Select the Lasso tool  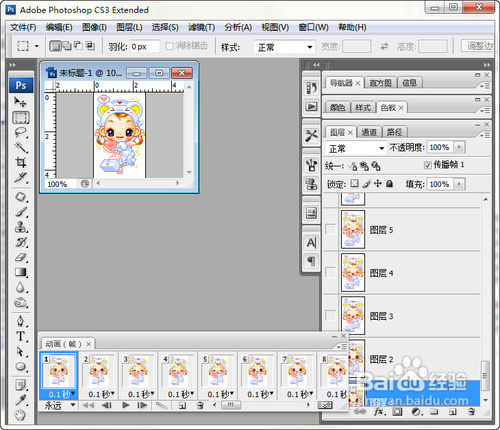pos(21,132)
